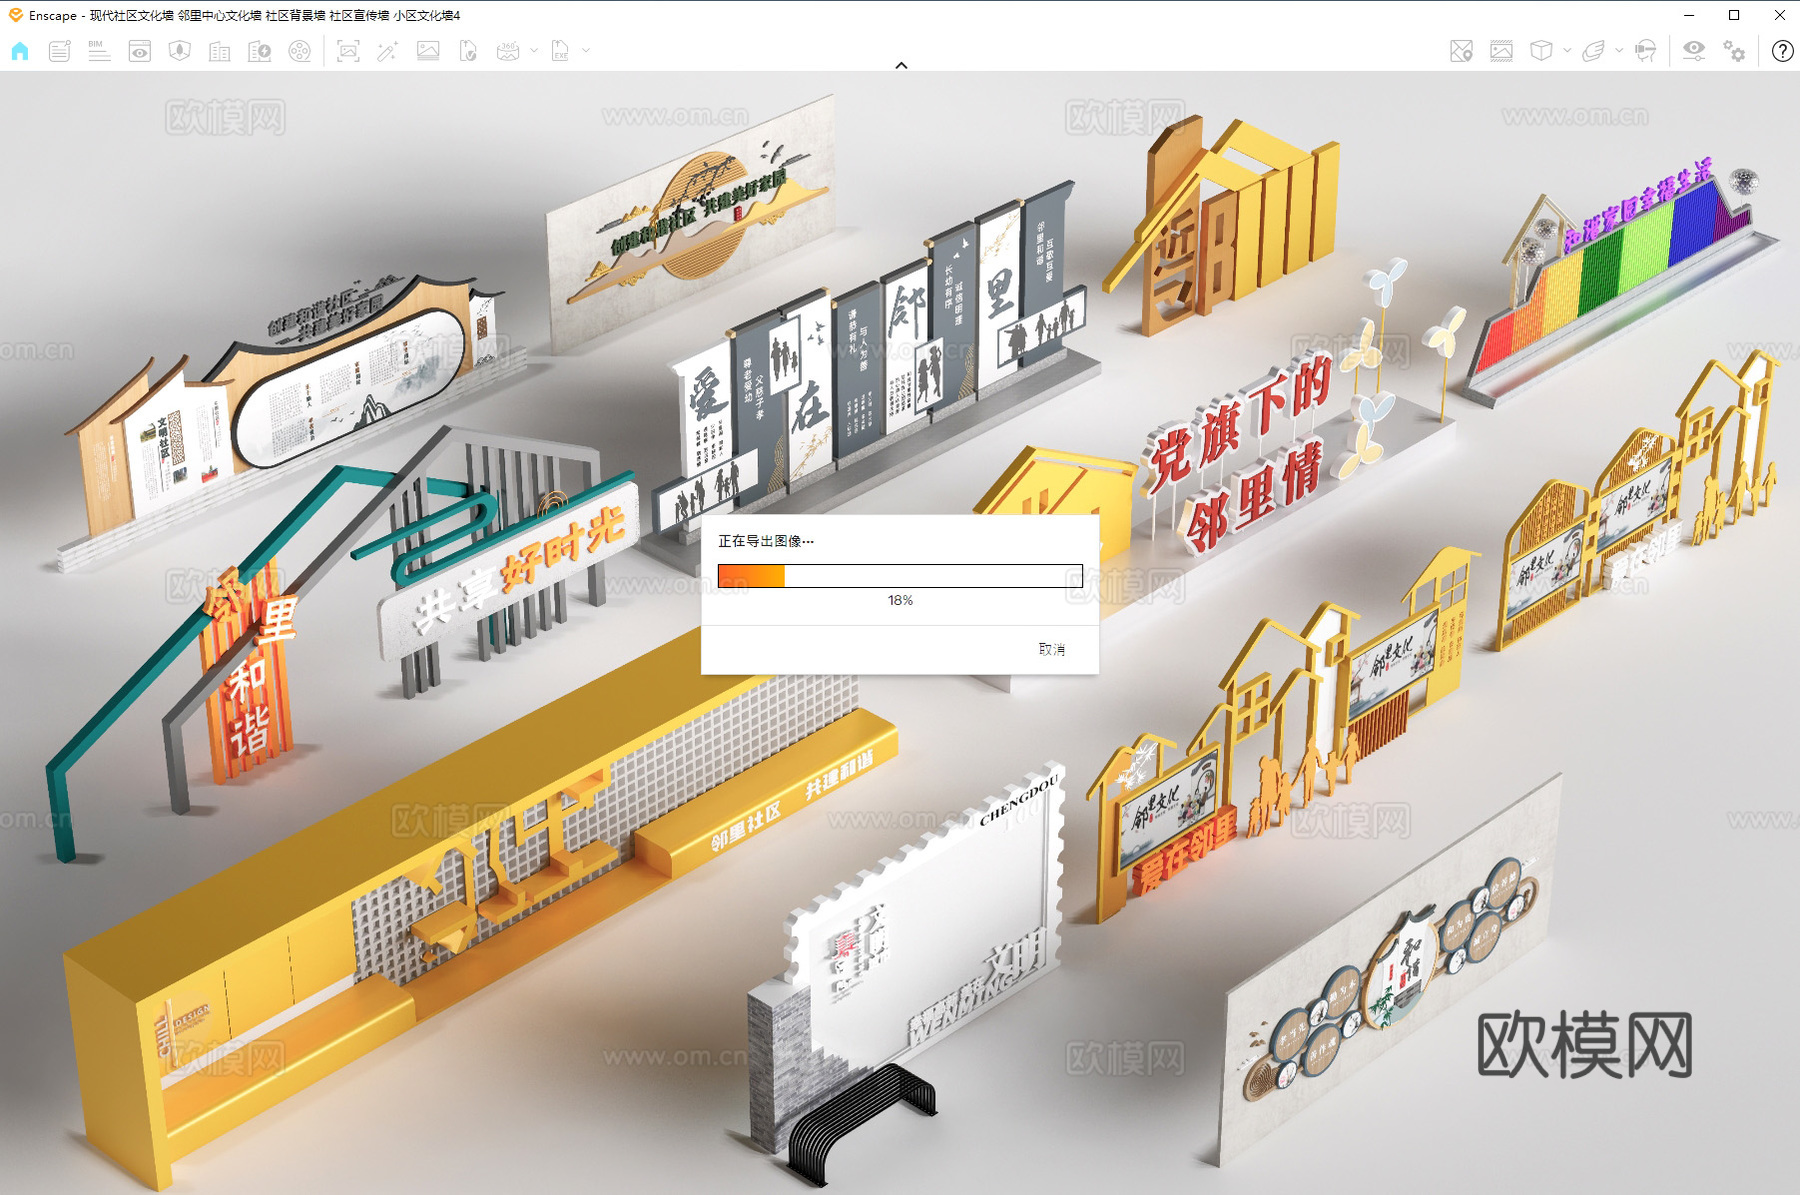Click the EXE standalone export icon
This screenshot has height=1195, width=1800.
(x=560, y=51)
